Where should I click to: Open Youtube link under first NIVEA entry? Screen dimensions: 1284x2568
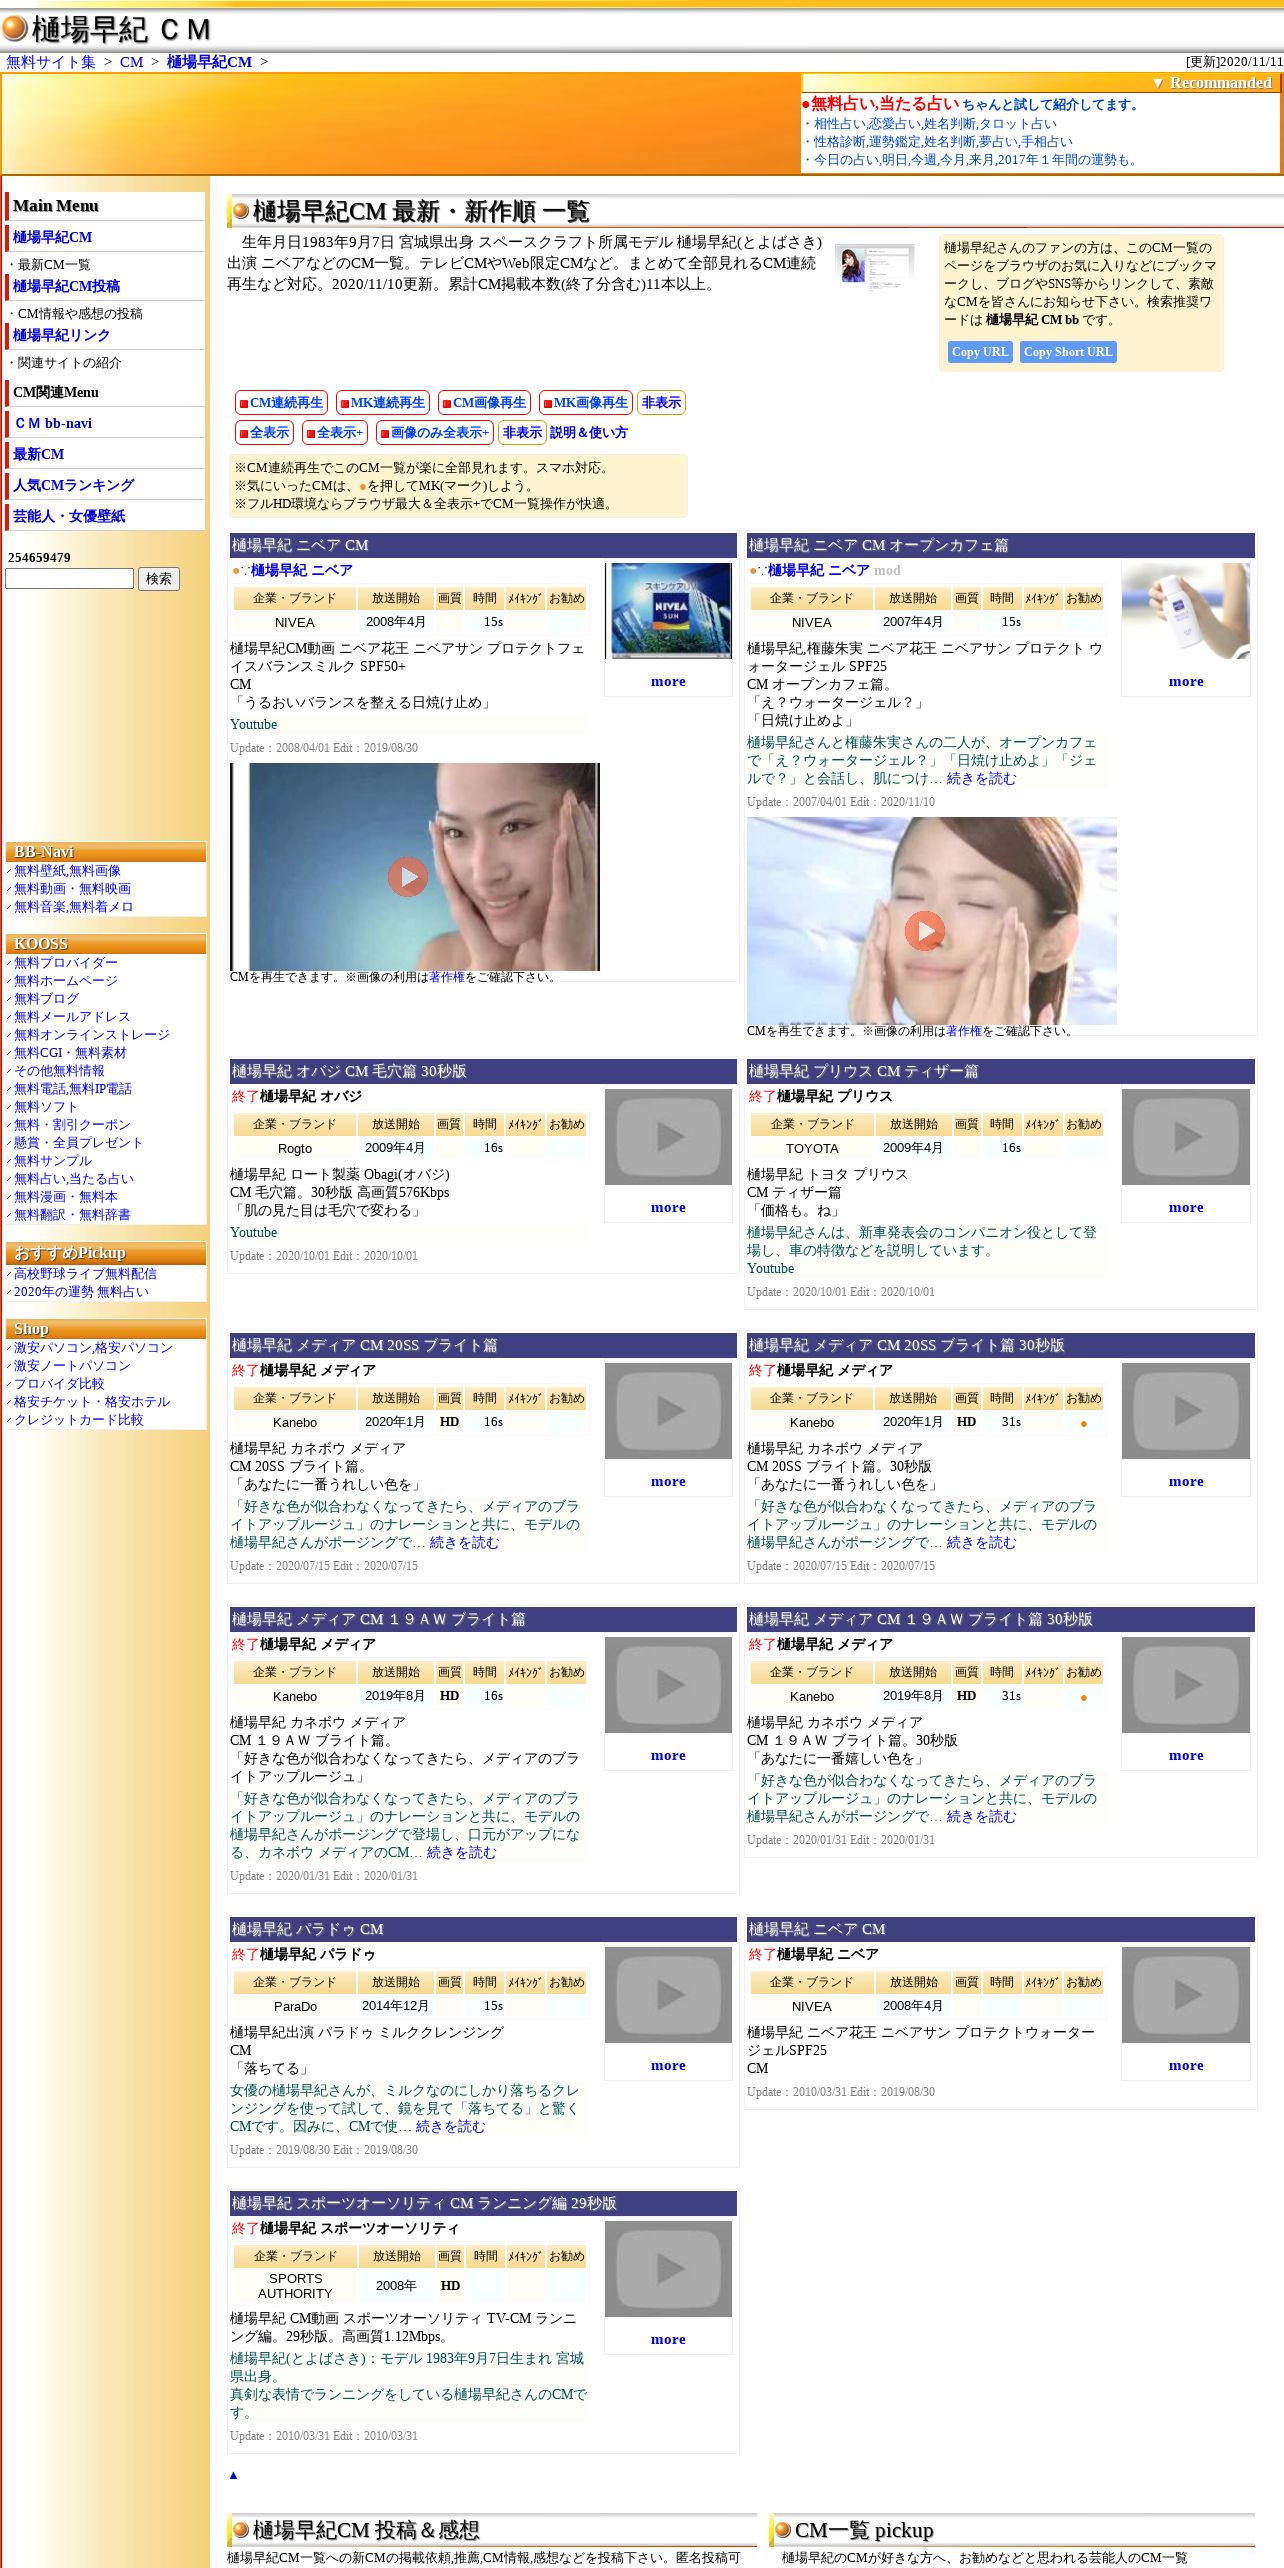253,725
